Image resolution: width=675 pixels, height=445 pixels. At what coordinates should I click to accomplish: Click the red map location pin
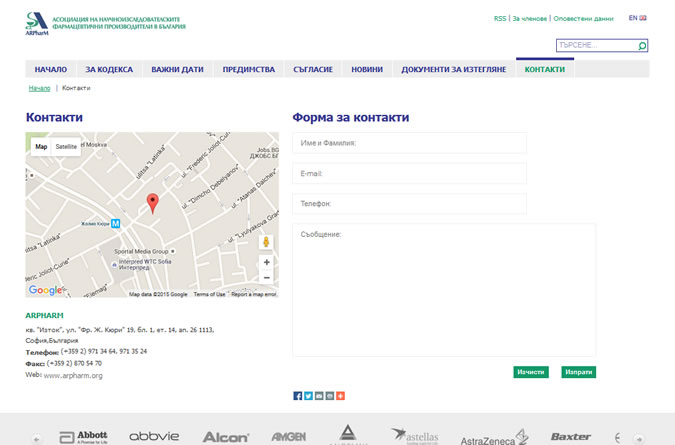point(152,203)
